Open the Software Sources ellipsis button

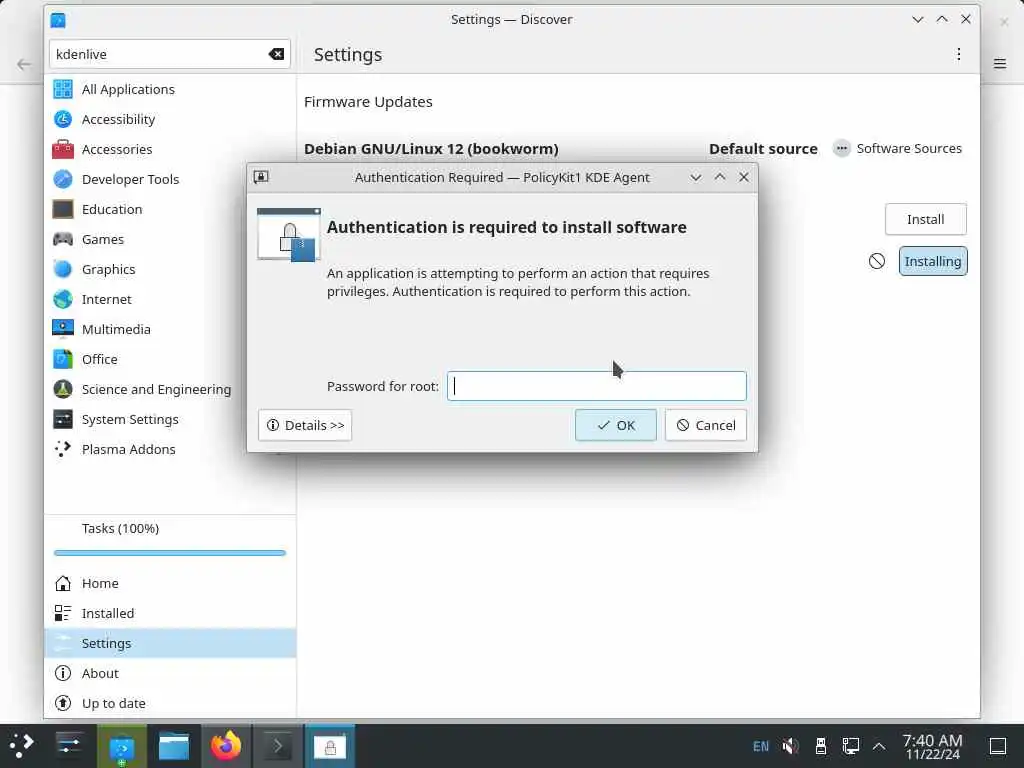pyautogui.click(x=842, y=149)
